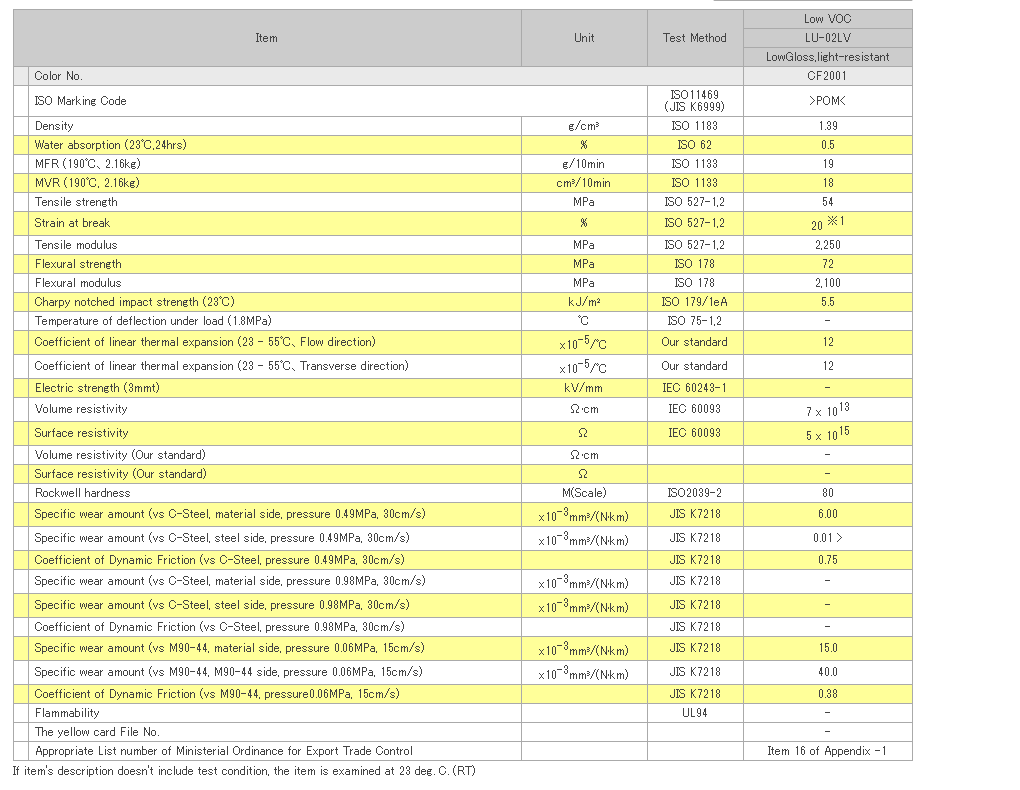
Task: Click the "ISO 179/1eA" test method cell
Action: pos(694,302)
